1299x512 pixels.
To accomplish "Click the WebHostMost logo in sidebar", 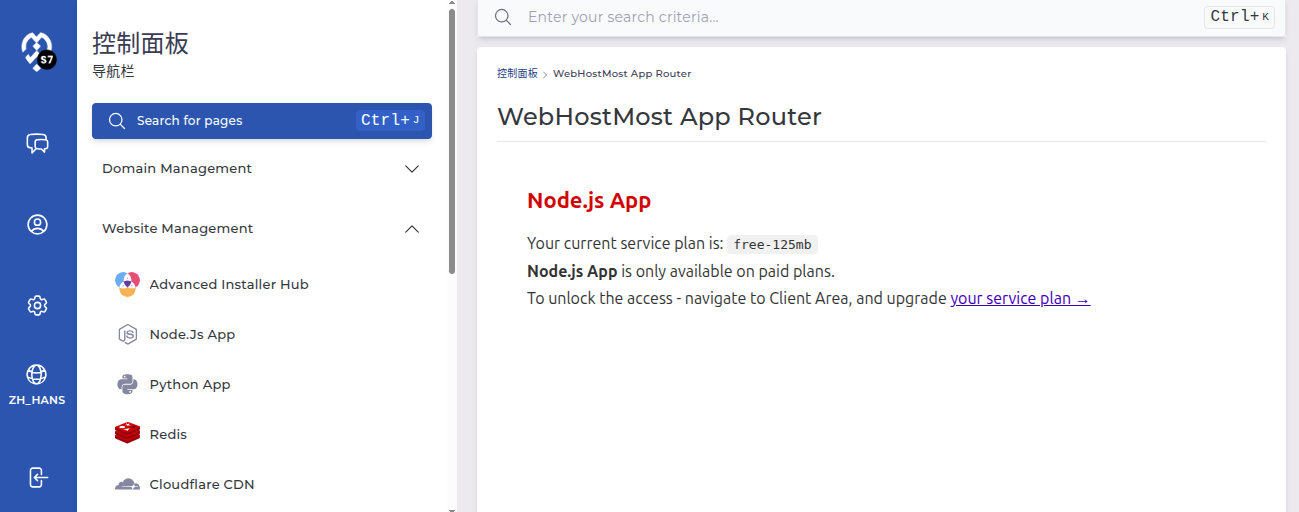I will click(37, 50).
